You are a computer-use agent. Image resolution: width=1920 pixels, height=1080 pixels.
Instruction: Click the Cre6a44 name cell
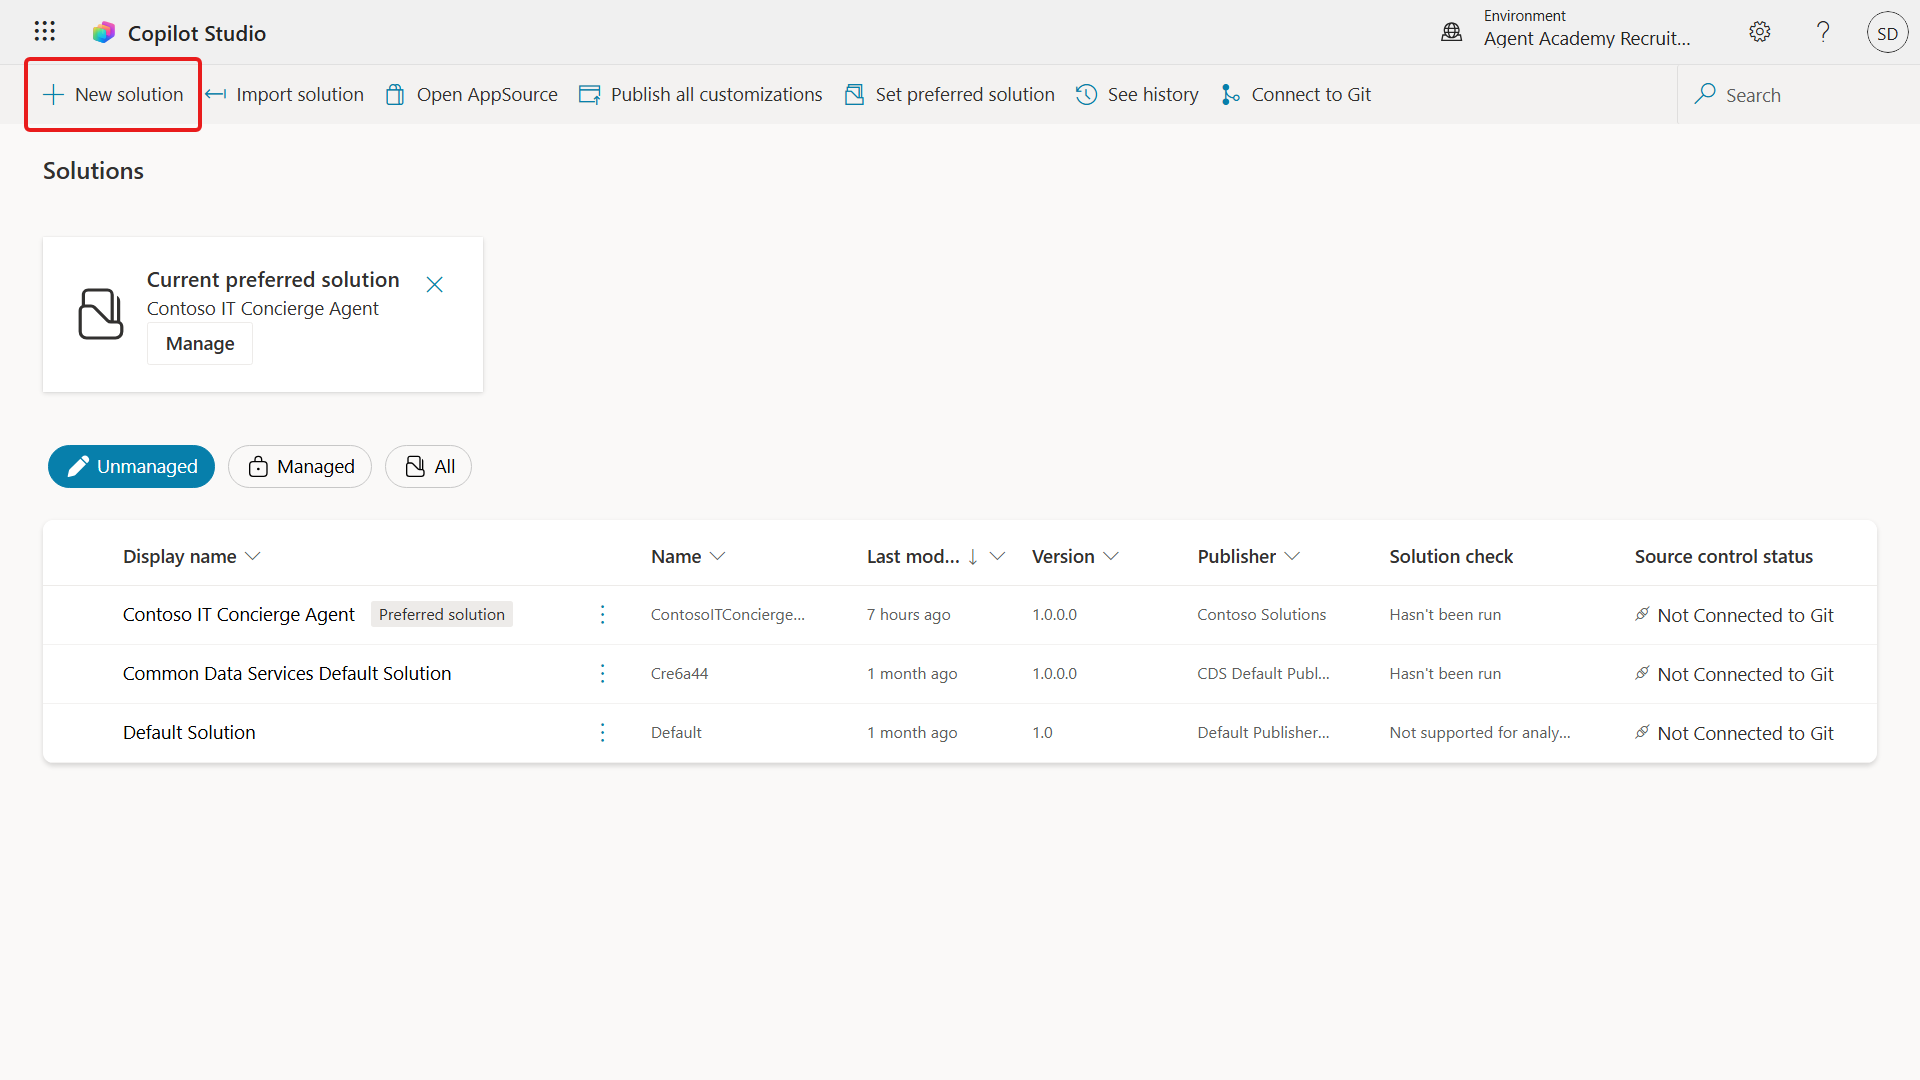point(679,673)
